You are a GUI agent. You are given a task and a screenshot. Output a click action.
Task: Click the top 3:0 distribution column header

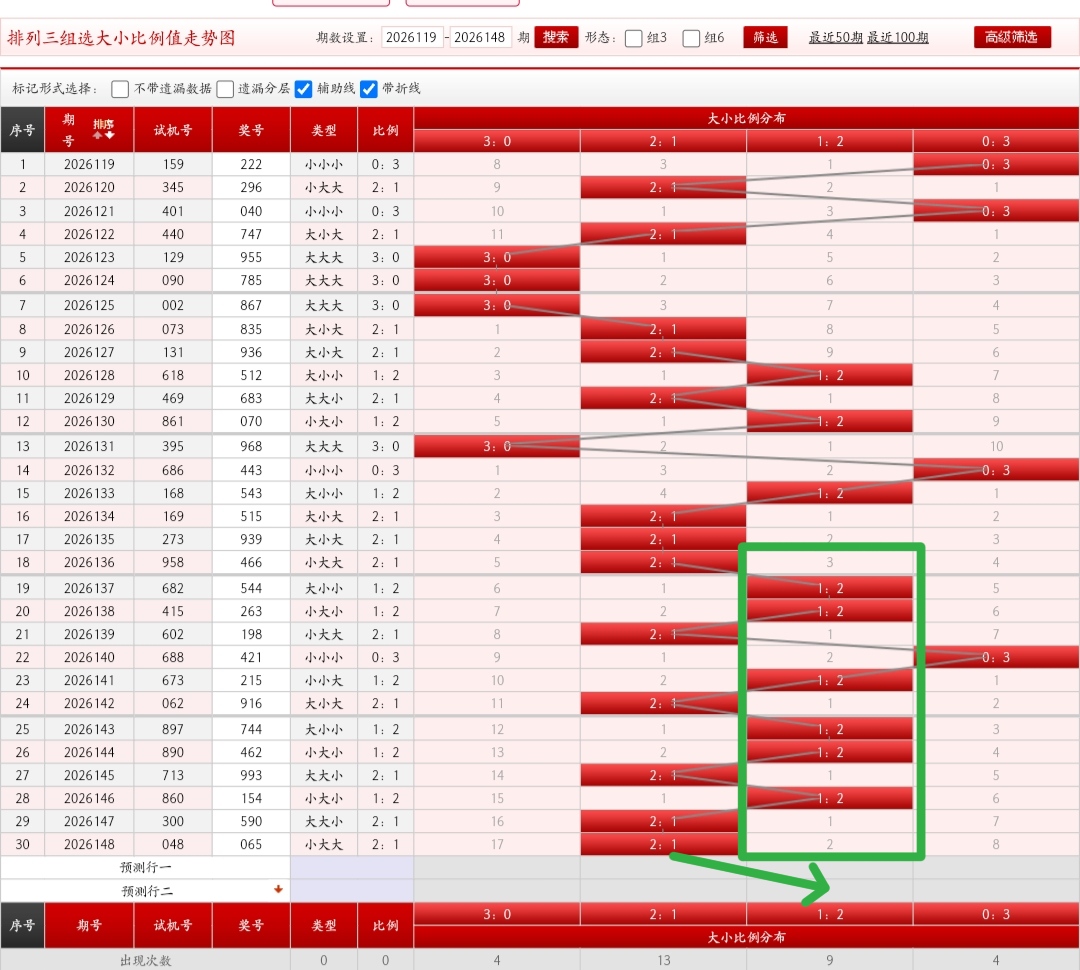coord(497,141)
